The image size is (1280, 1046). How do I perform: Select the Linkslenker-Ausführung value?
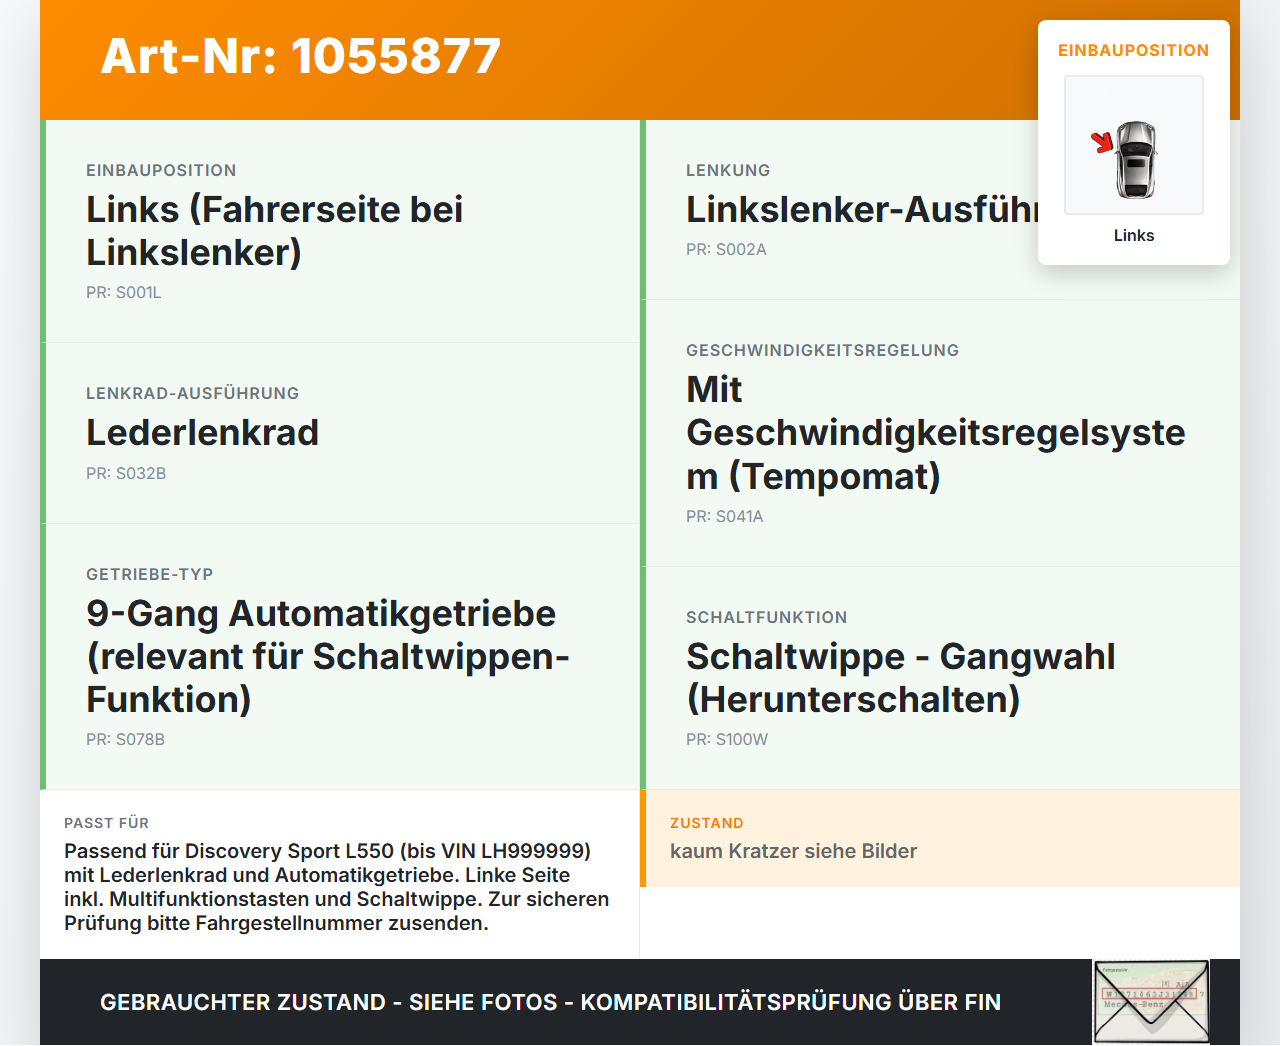pyautogui.click(x=862, y=209)
